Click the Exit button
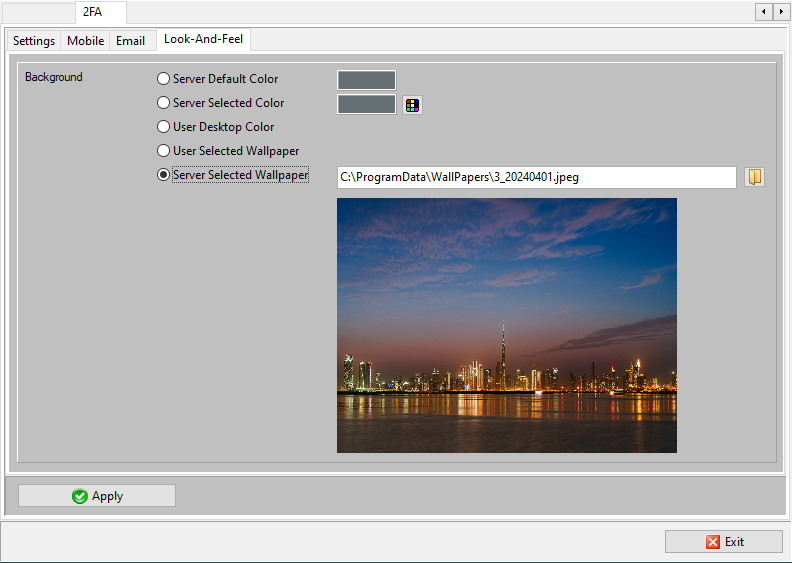This screenshot has width=792, height=563. [724, 541]
